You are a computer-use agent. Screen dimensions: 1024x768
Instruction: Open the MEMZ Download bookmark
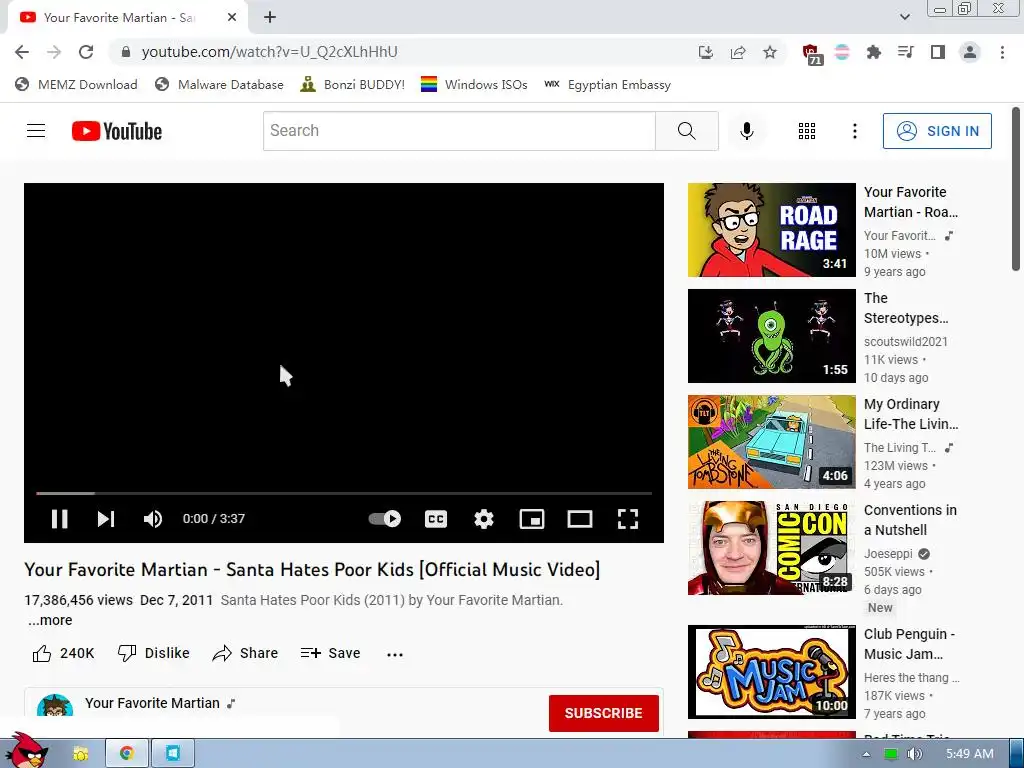tap(76, 84)
